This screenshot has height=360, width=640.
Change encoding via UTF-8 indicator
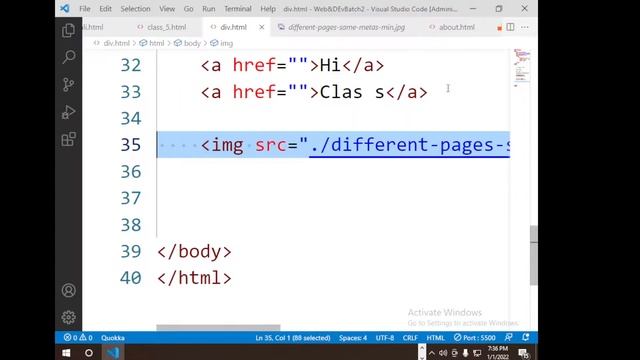click(x=384, y=338)
